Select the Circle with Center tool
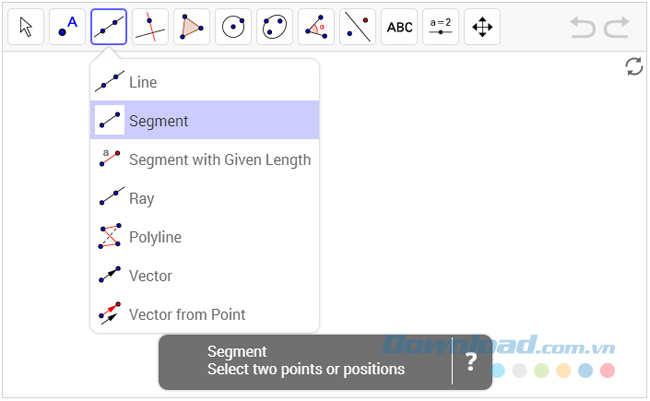The image size is (650, 401). [x=233, y=27]
